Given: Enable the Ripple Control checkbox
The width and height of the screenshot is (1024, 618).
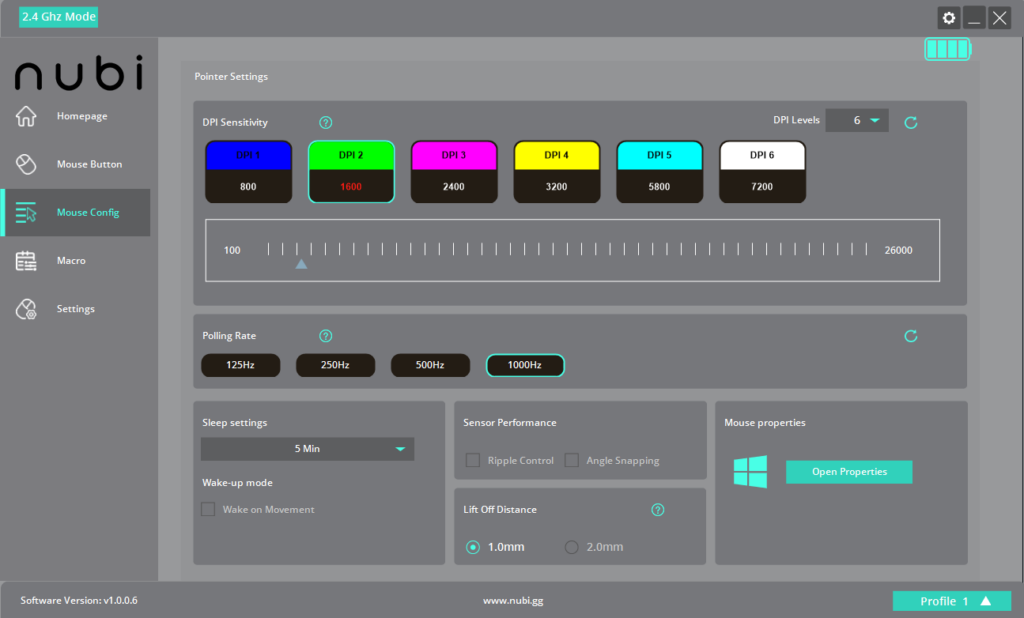Looking at the screenshot, I should [x=473, y=461].
